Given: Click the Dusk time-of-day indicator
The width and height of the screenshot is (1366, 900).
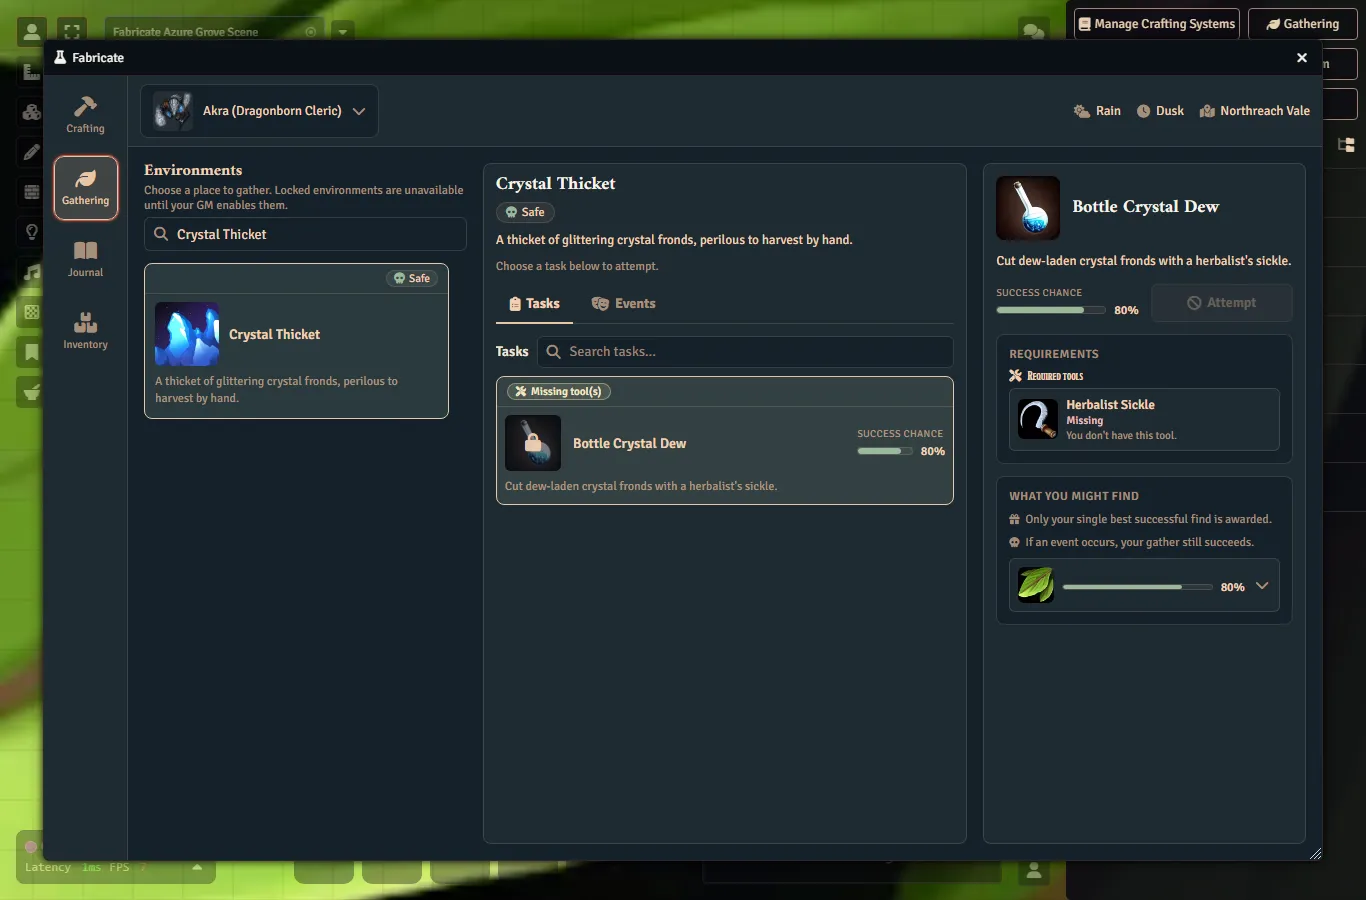Looking at the screenshot, I should 1160,111.
